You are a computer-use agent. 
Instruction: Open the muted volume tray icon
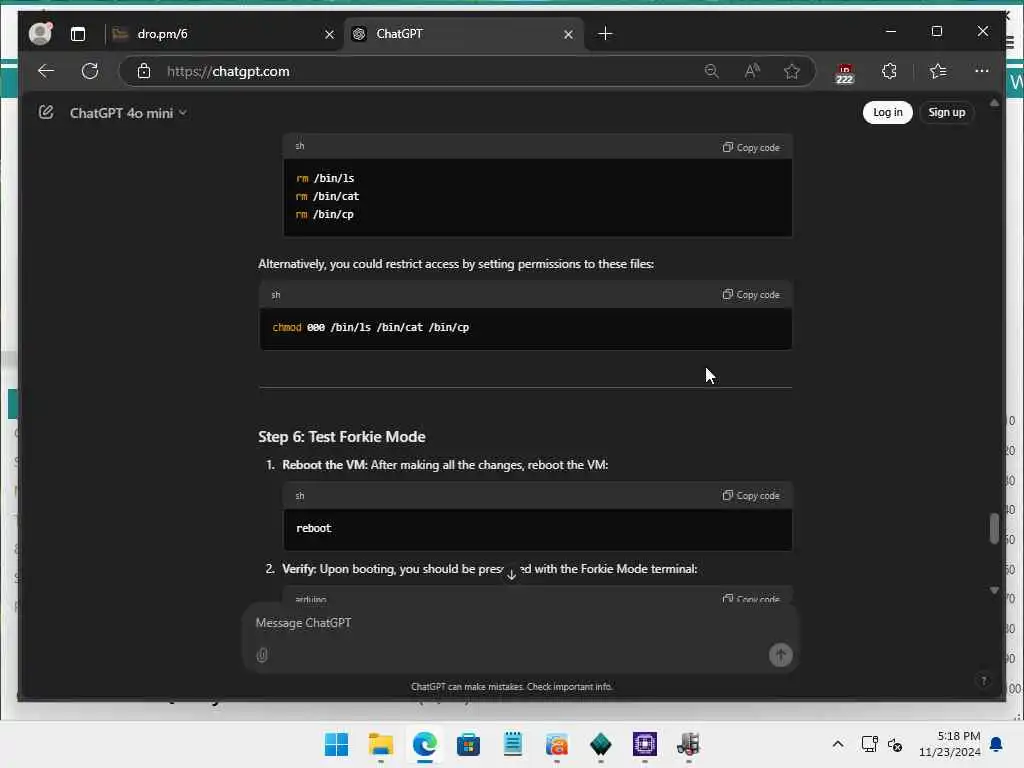click(895, 744)
